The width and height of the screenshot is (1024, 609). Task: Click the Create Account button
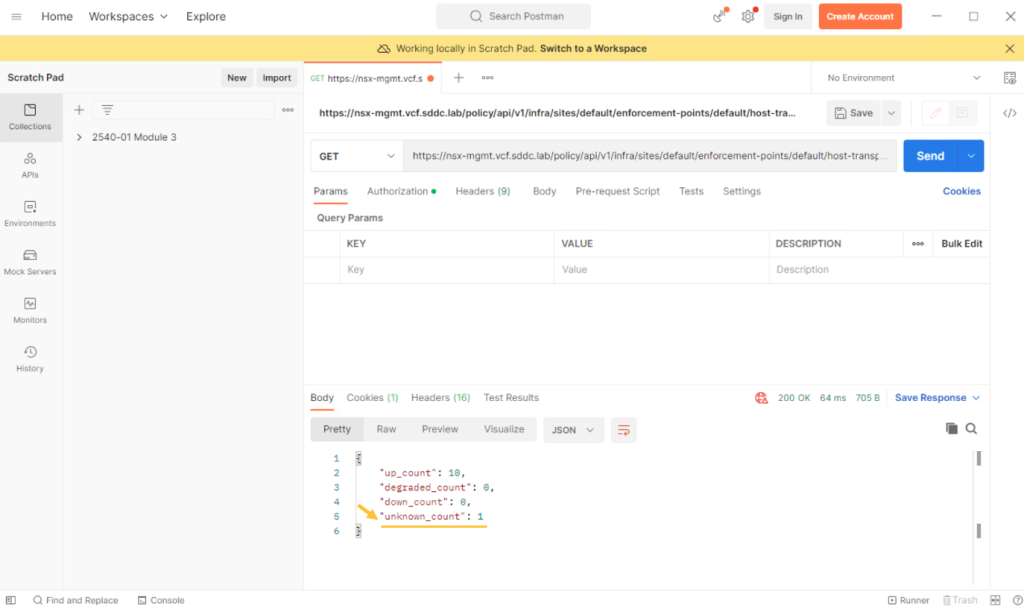pyautogui.click(x=860, y=16)
